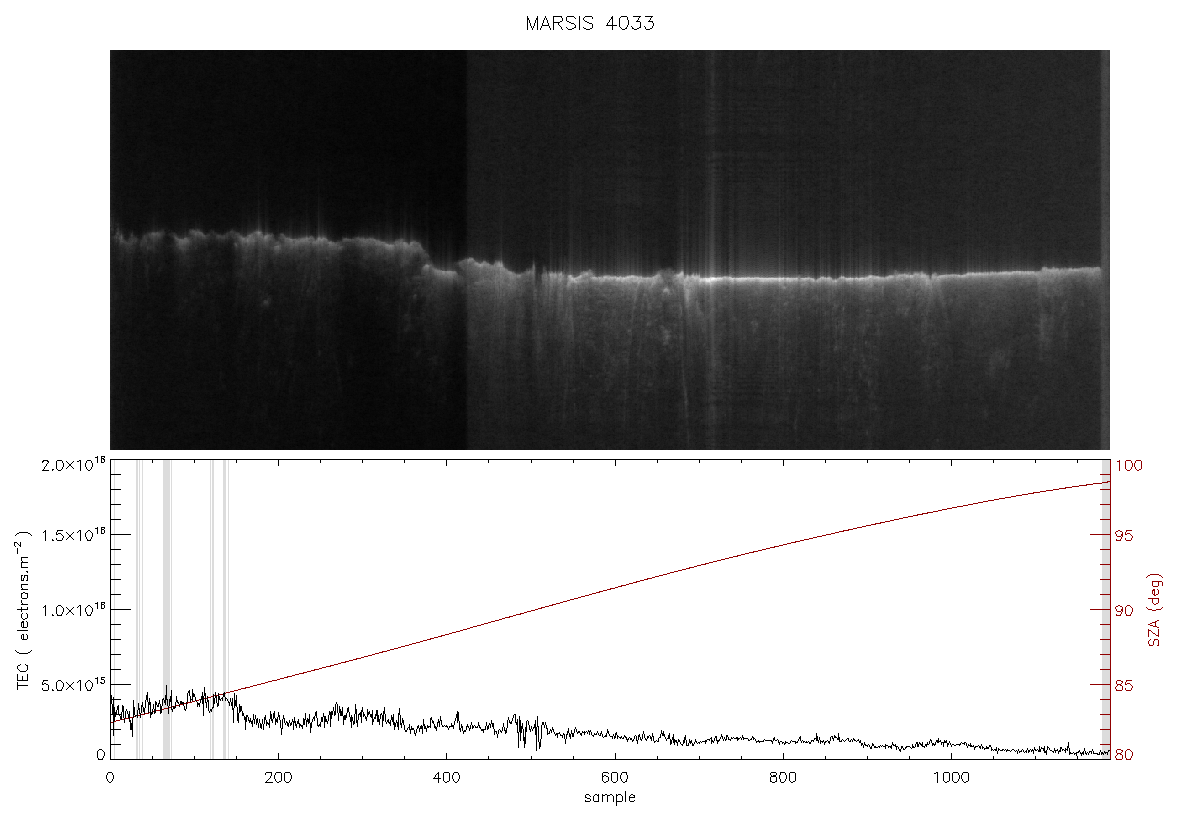
Task: Click the MARSIS 4033 plot title
Action: [589, 23]
